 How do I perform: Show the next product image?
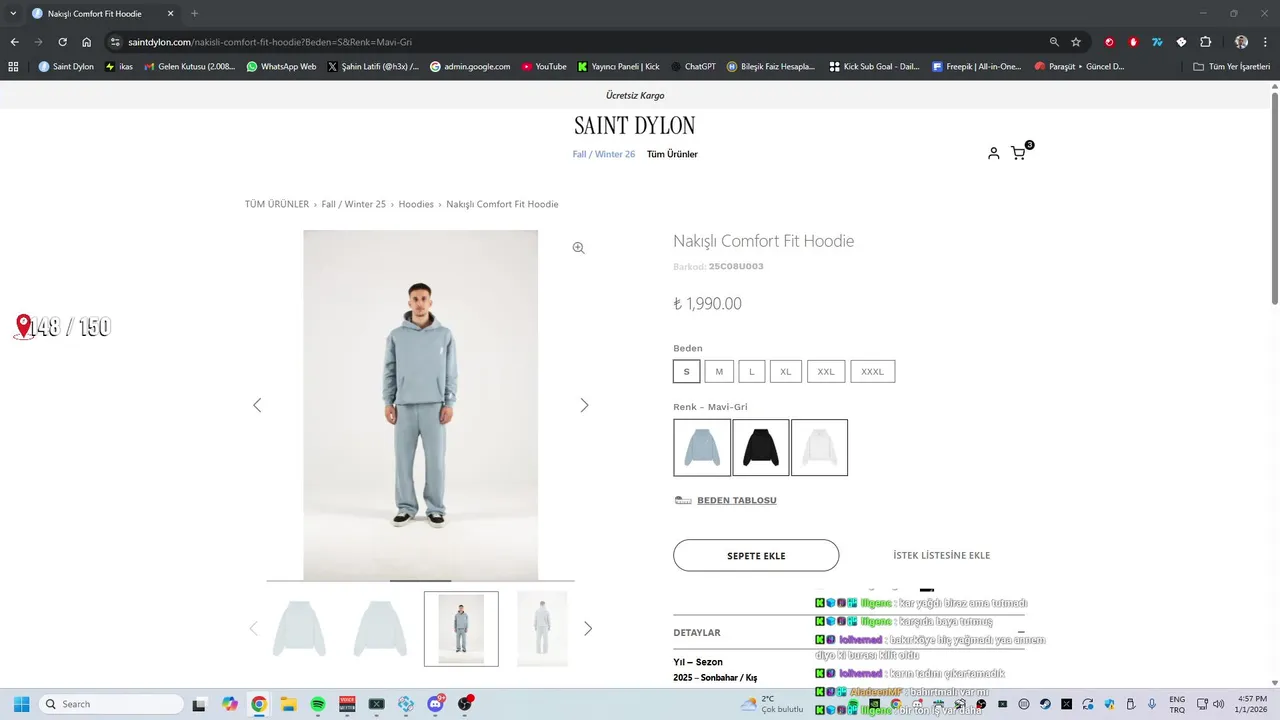click(584, 405)
